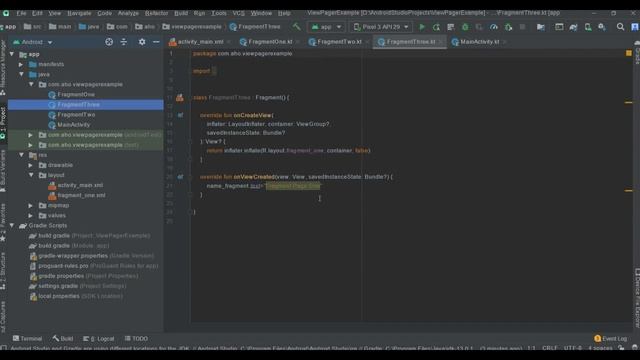Open the Build tool window
The width and height of the screenshot is (640, 360).
[x=63, y=338]
